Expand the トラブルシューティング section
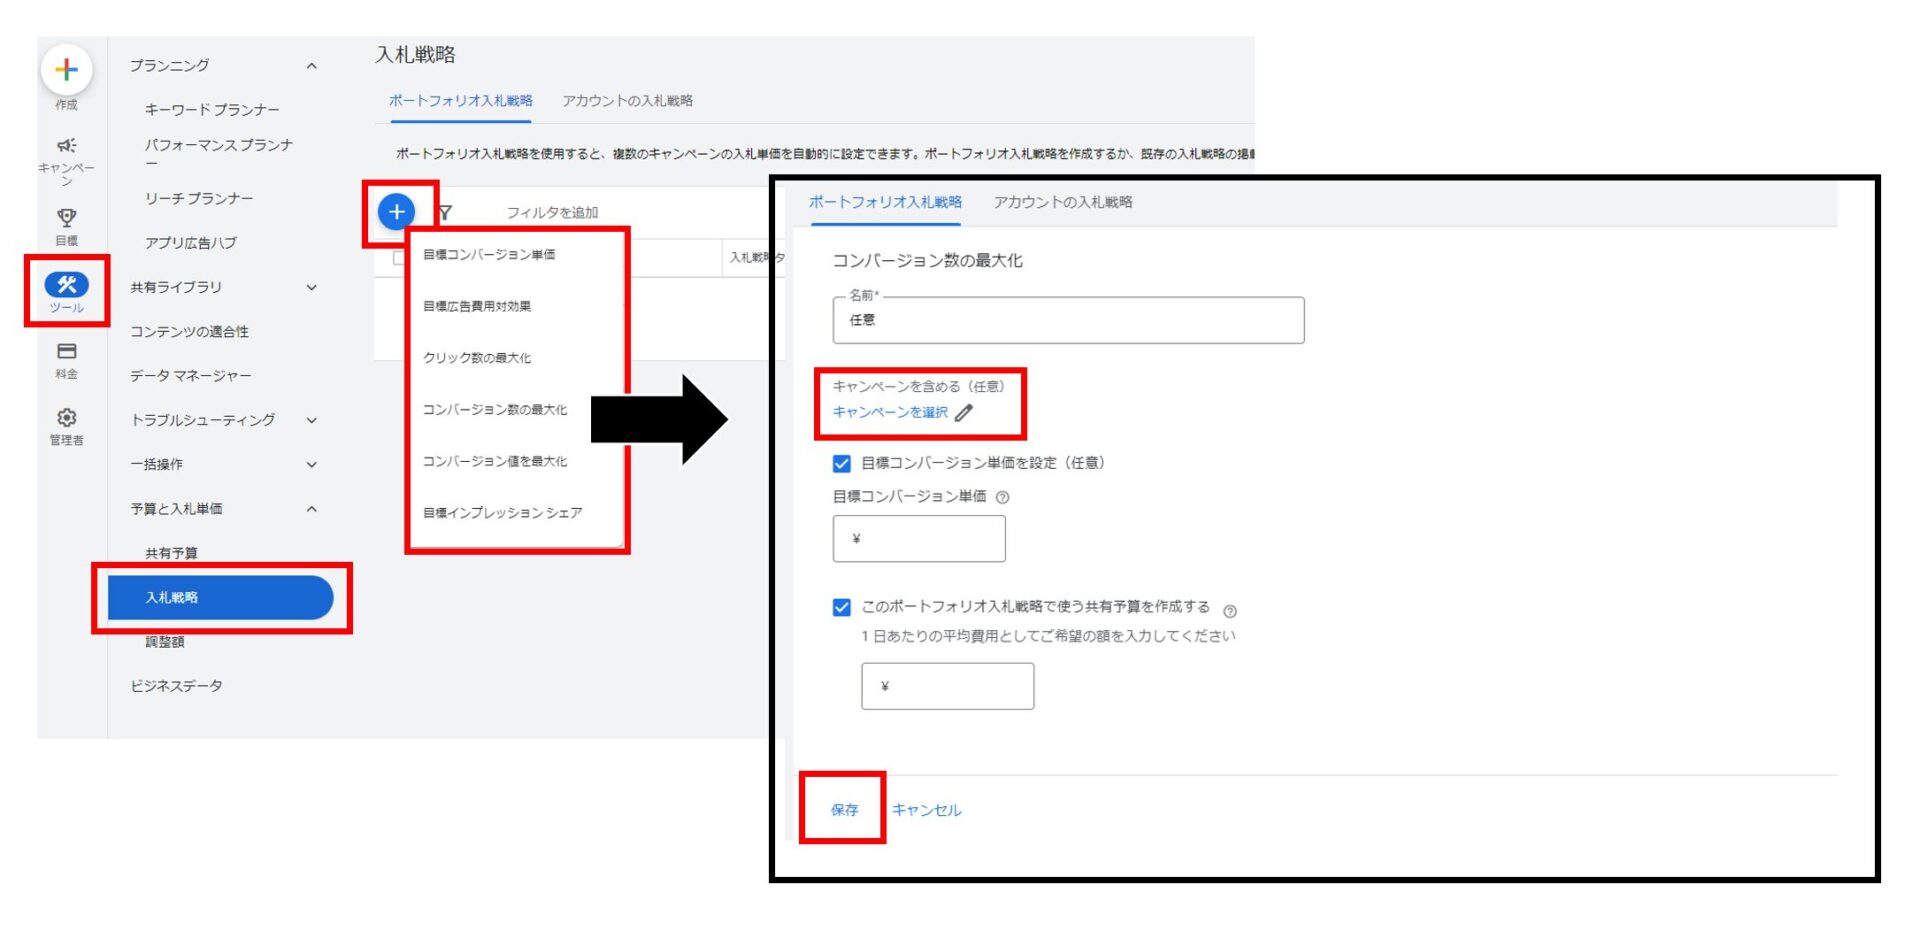 pyautogui.click(x=312, y=421)
